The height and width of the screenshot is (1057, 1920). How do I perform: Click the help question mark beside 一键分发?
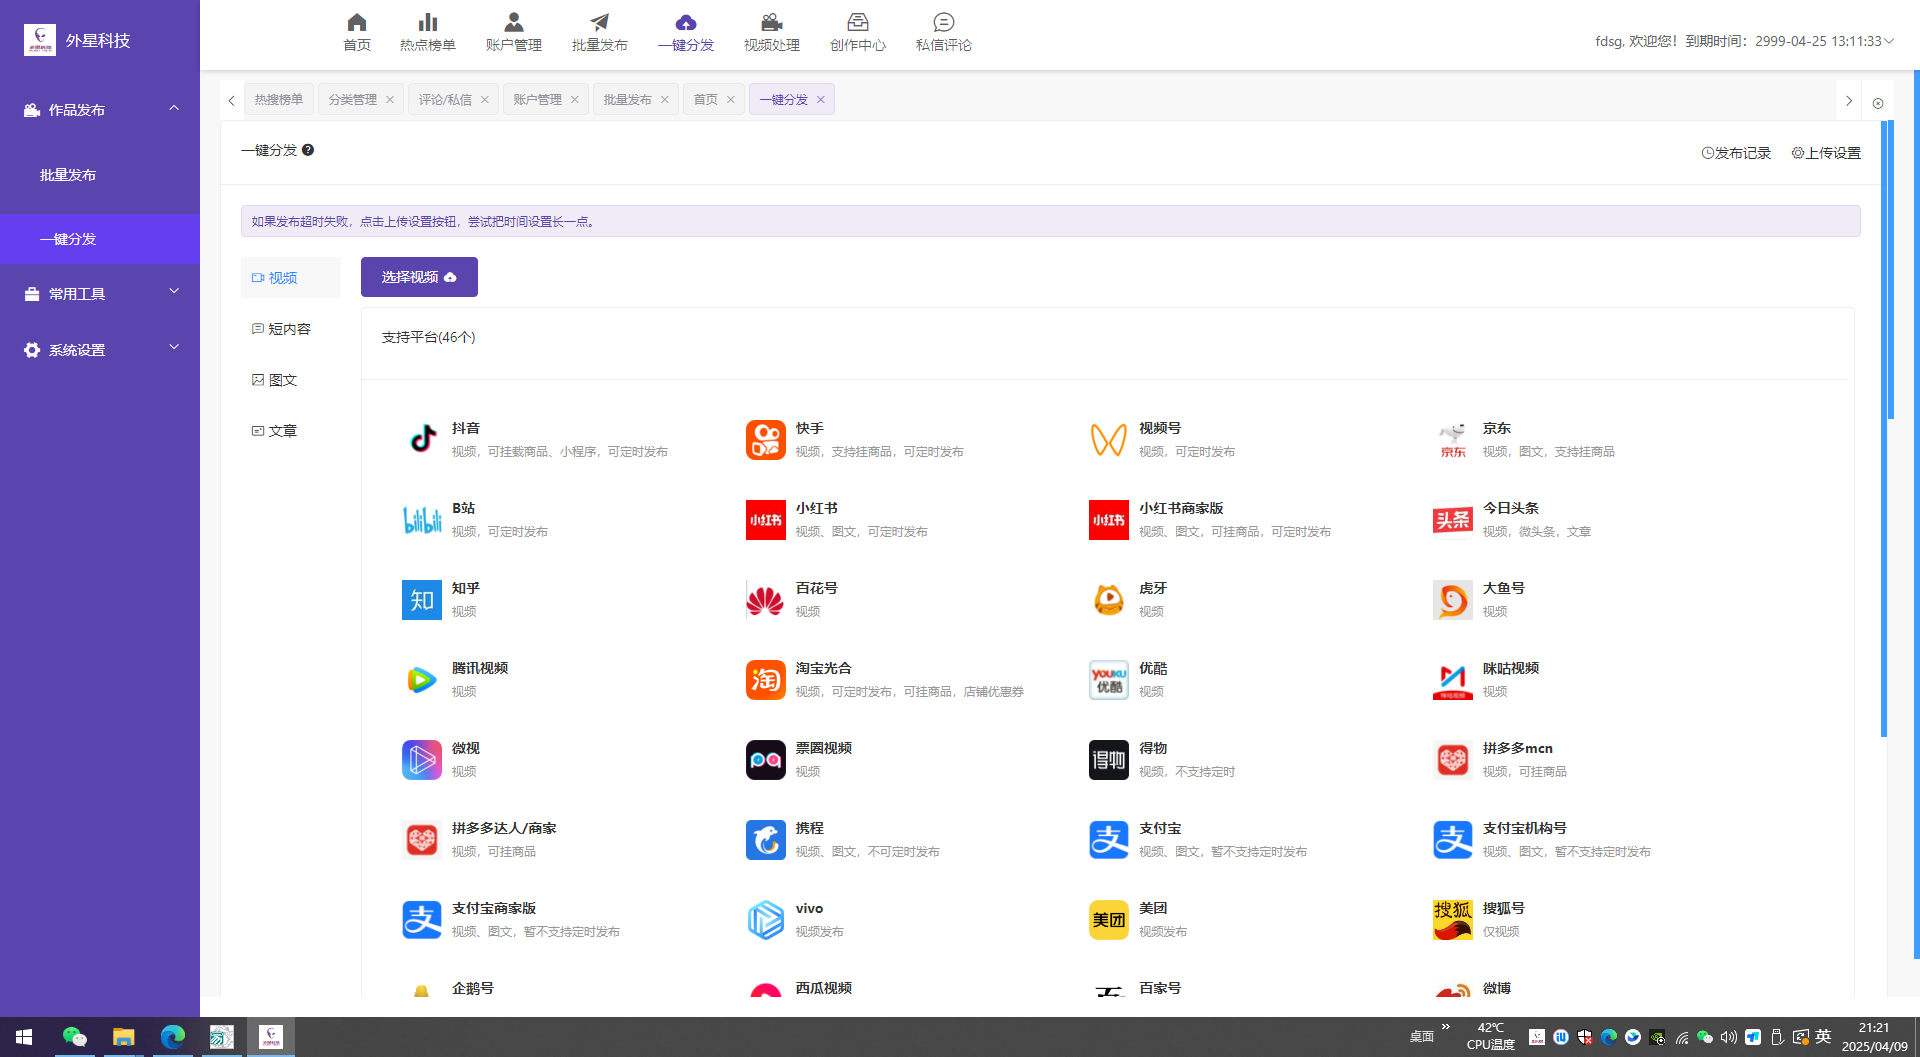point(308,150)
